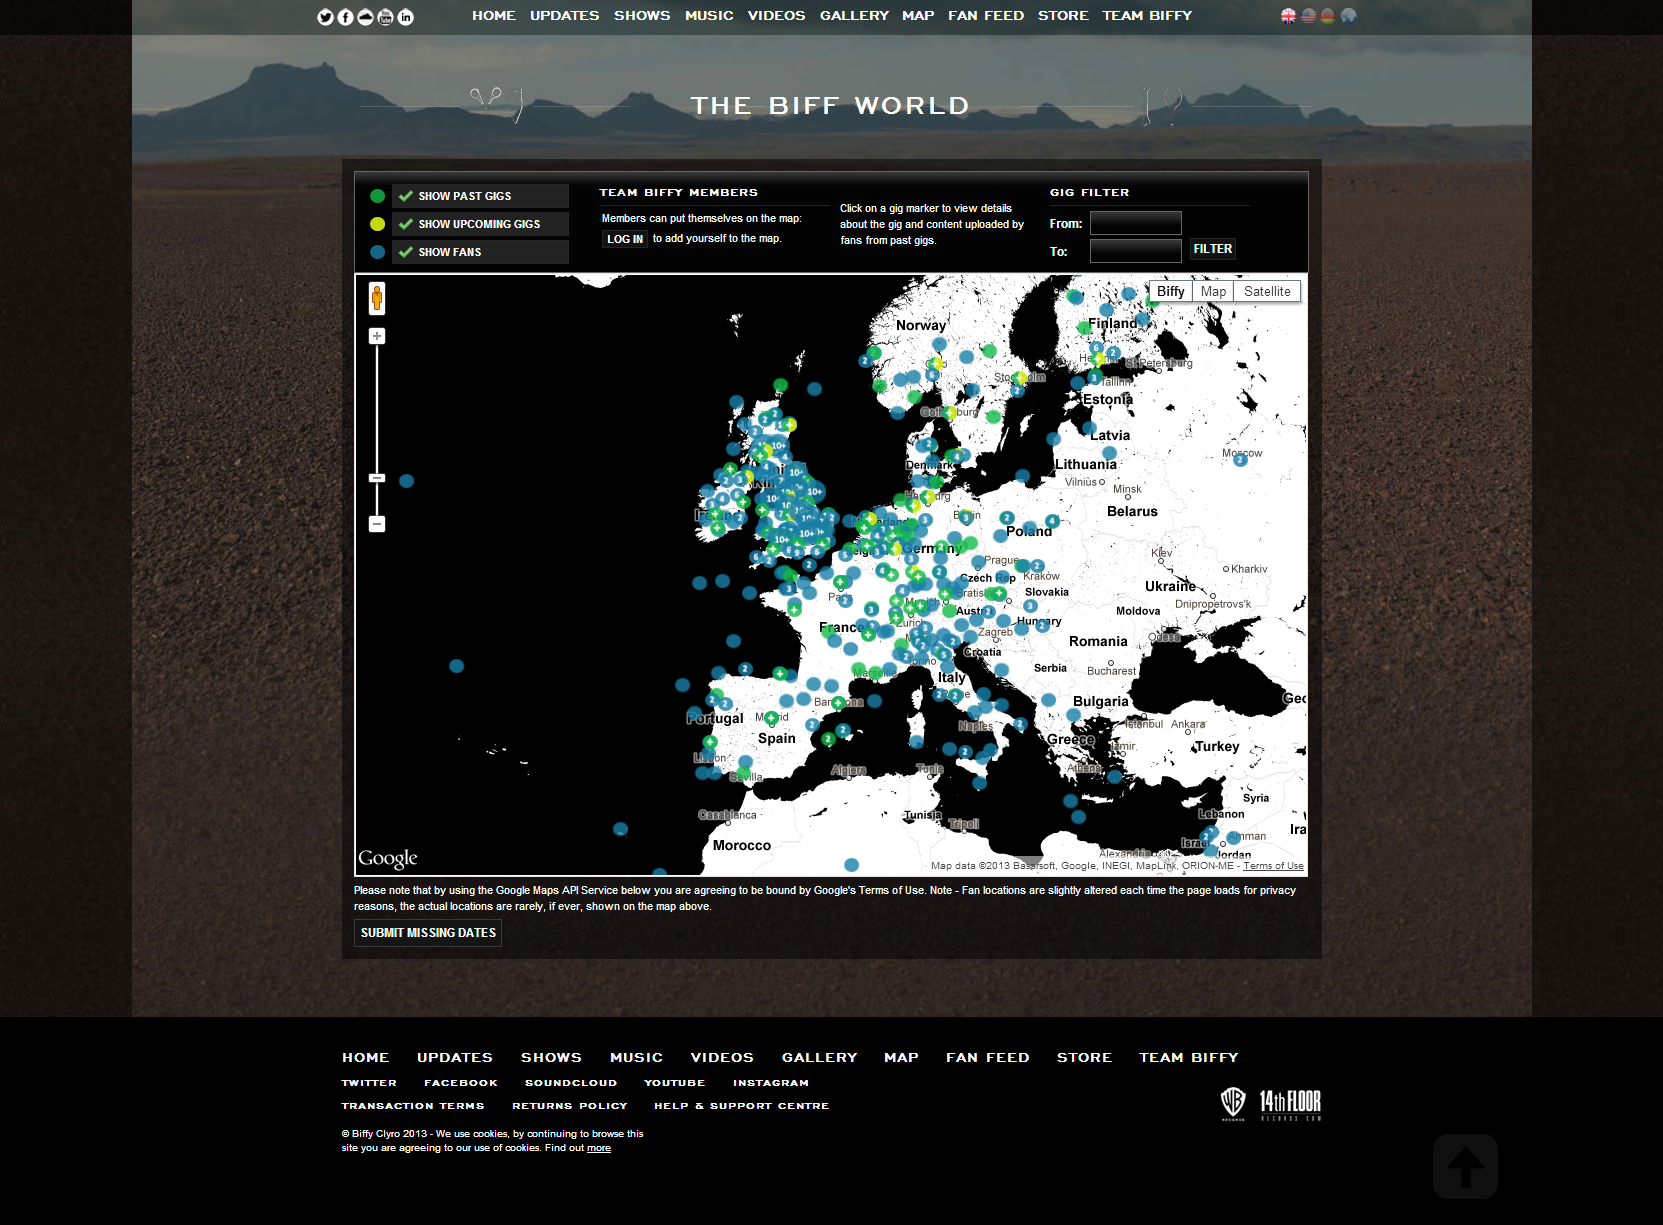Focus the From date field
This screenshot has width=1663, height=1225.
click(x=1135, y=223)
